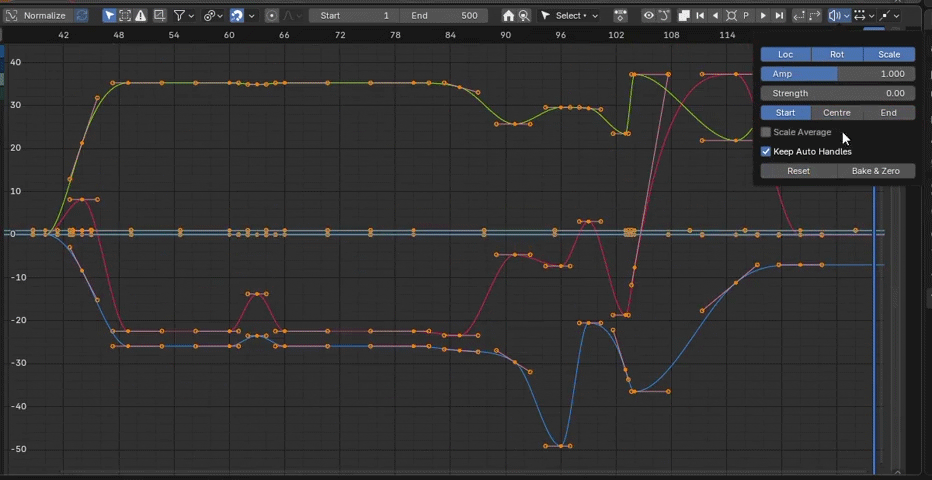Select the arrow tweak tool icon
The width and height of the screenshot is (932, 480).
[x=110, y=16]
